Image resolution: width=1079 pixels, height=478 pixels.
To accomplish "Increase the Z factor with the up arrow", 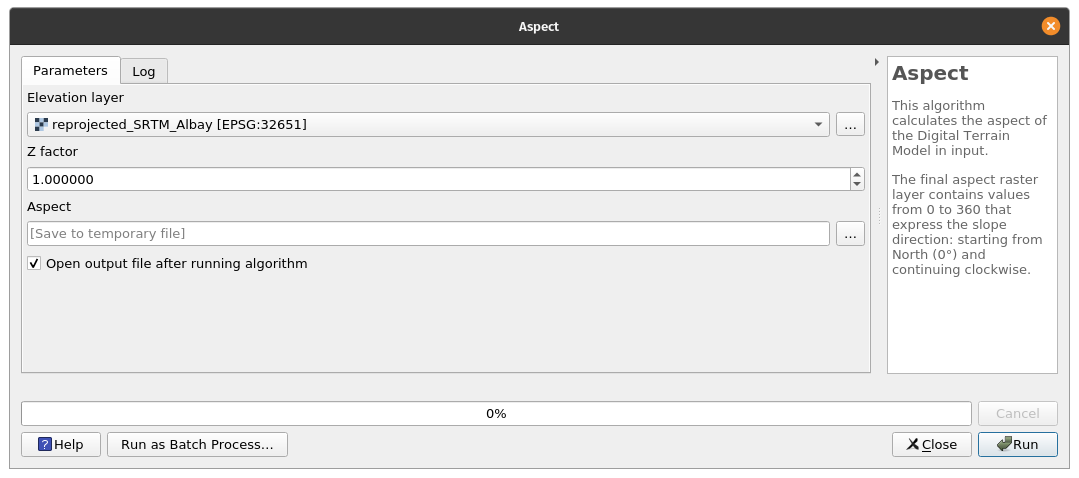I will click(857, 174).
